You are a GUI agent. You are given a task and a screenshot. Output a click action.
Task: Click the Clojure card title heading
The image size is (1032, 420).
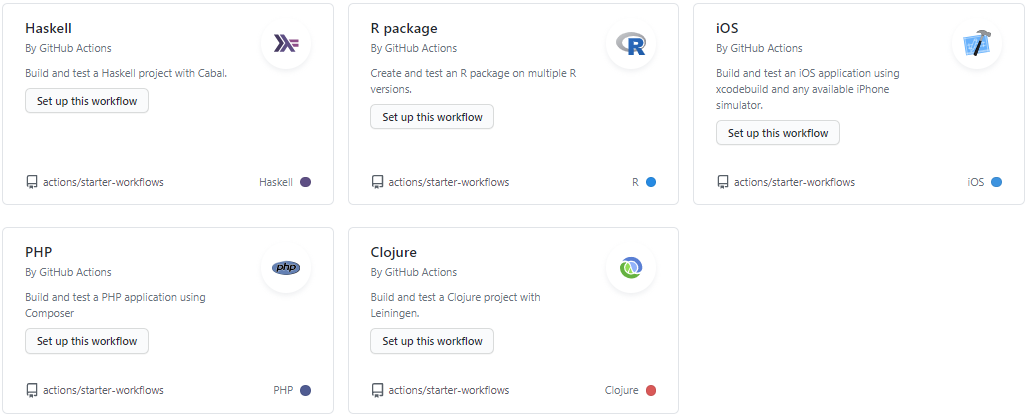tap(393, 252)
